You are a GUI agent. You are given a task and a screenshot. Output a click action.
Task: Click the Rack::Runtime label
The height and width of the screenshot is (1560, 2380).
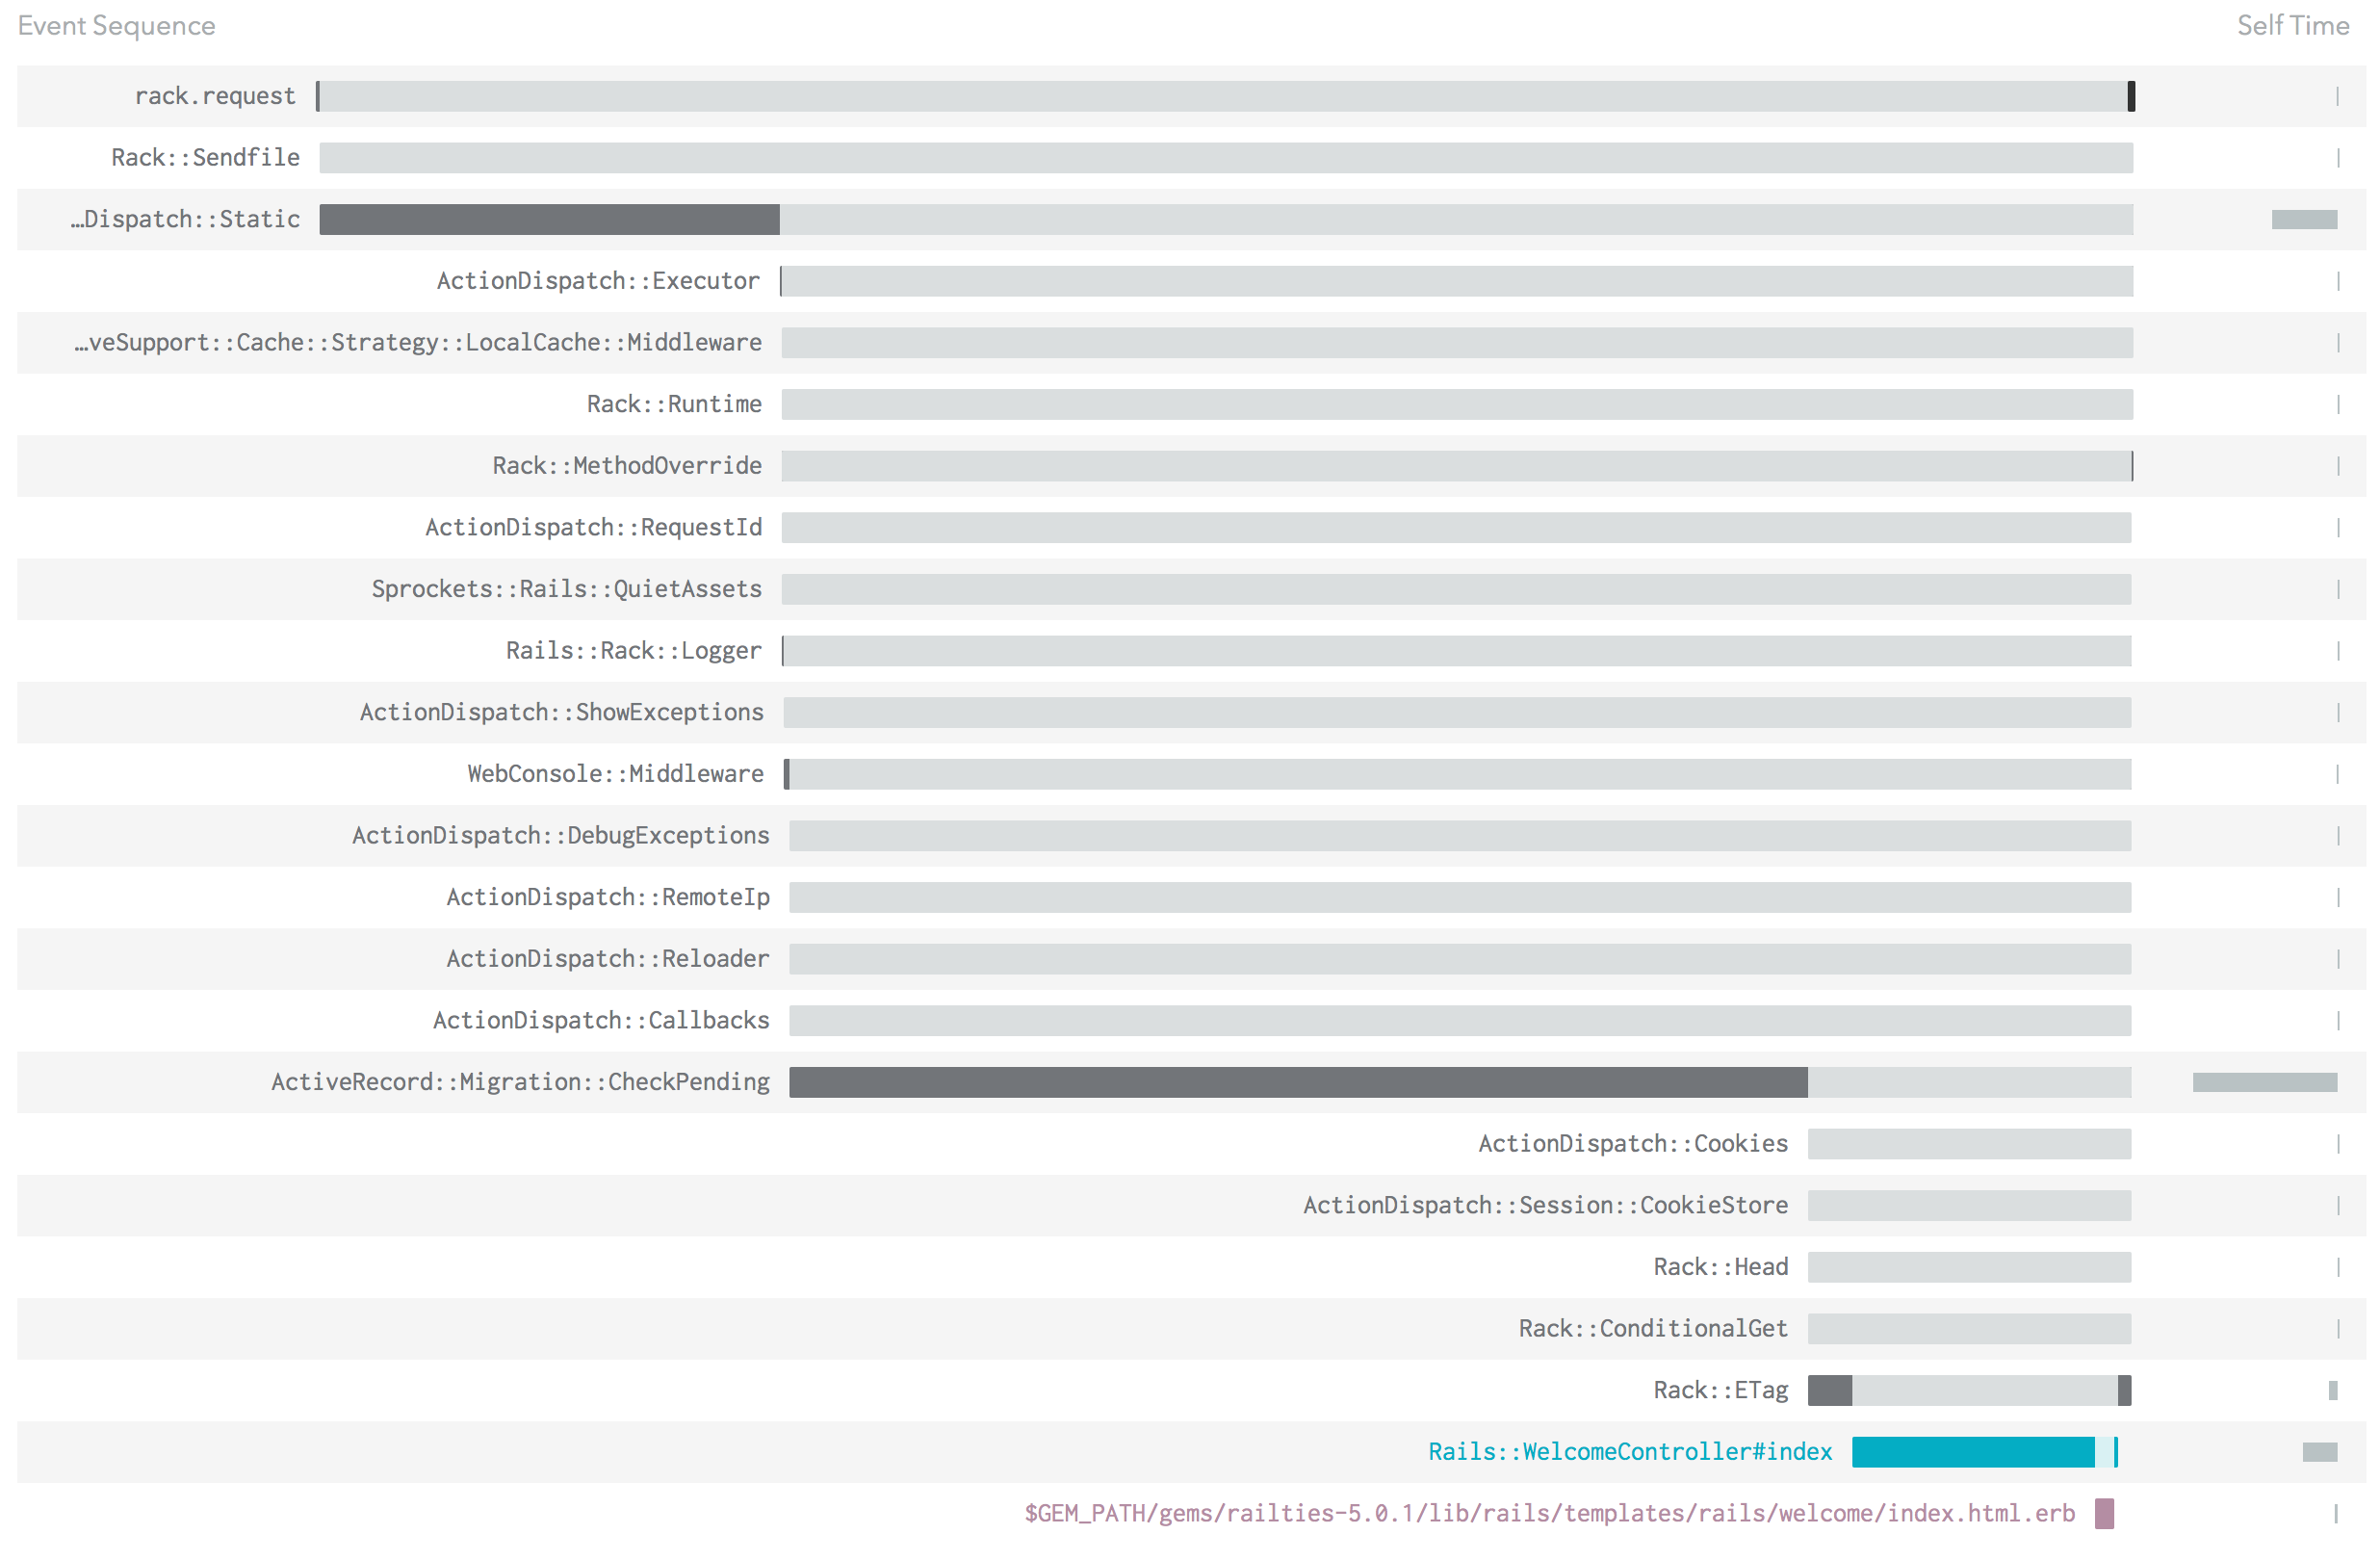tap(674, 404)
